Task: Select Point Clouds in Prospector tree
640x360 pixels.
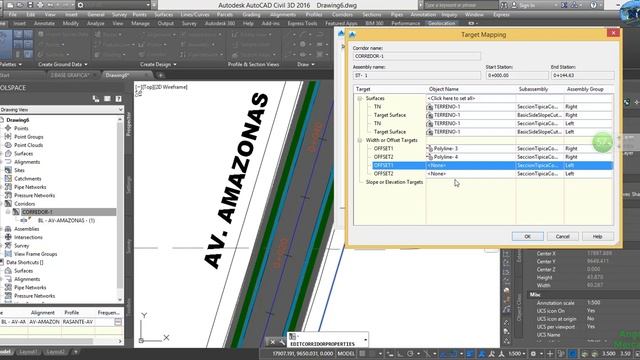Action: tap(29, 145)
